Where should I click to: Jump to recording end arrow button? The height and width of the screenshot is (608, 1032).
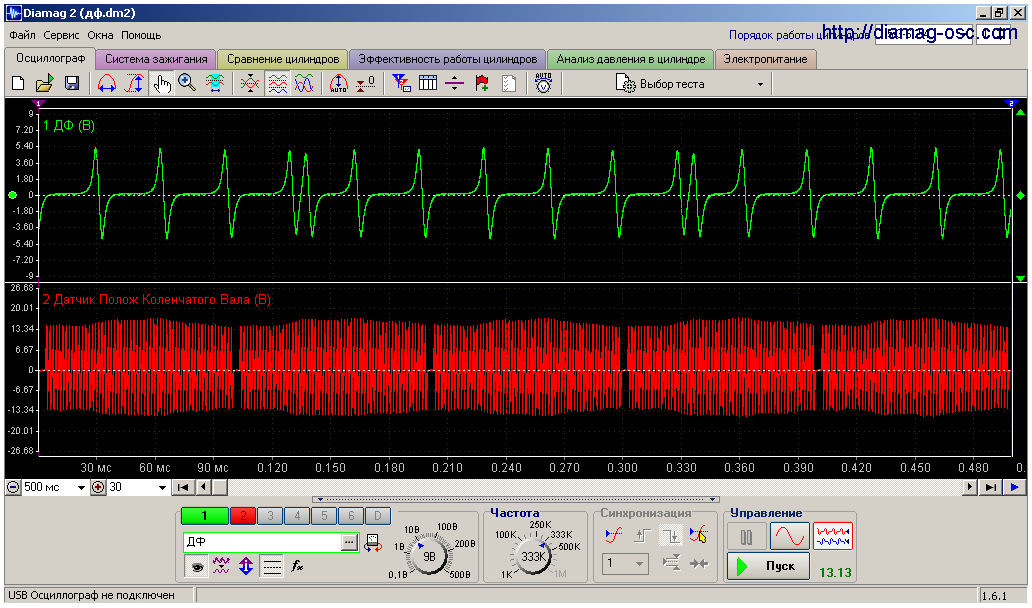(x=990, y=488)
